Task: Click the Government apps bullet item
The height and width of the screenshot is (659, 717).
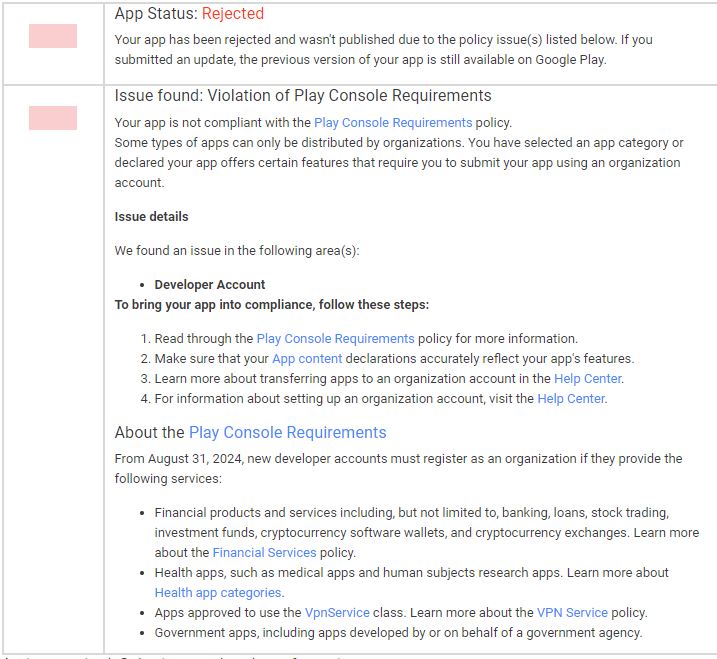Action: coord(398,633)
